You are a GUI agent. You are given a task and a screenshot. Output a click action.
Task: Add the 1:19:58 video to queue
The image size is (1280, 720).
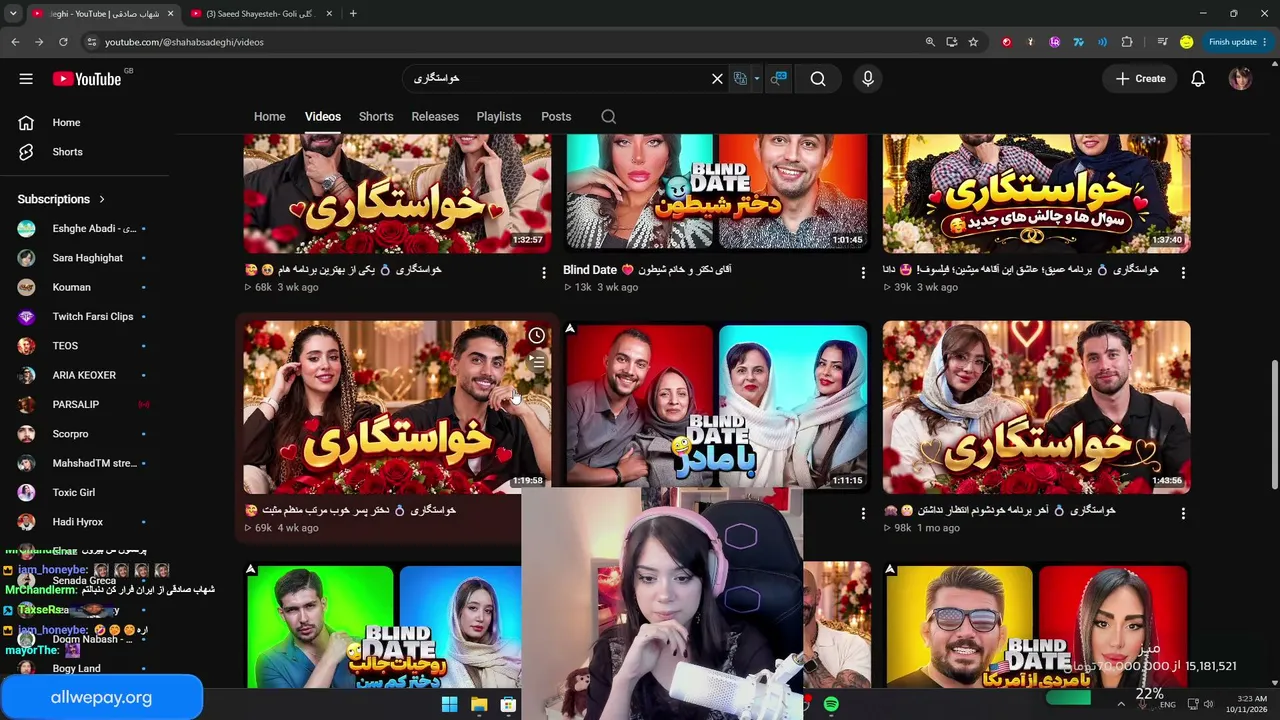pyautogui.click(x=537, y=362)
